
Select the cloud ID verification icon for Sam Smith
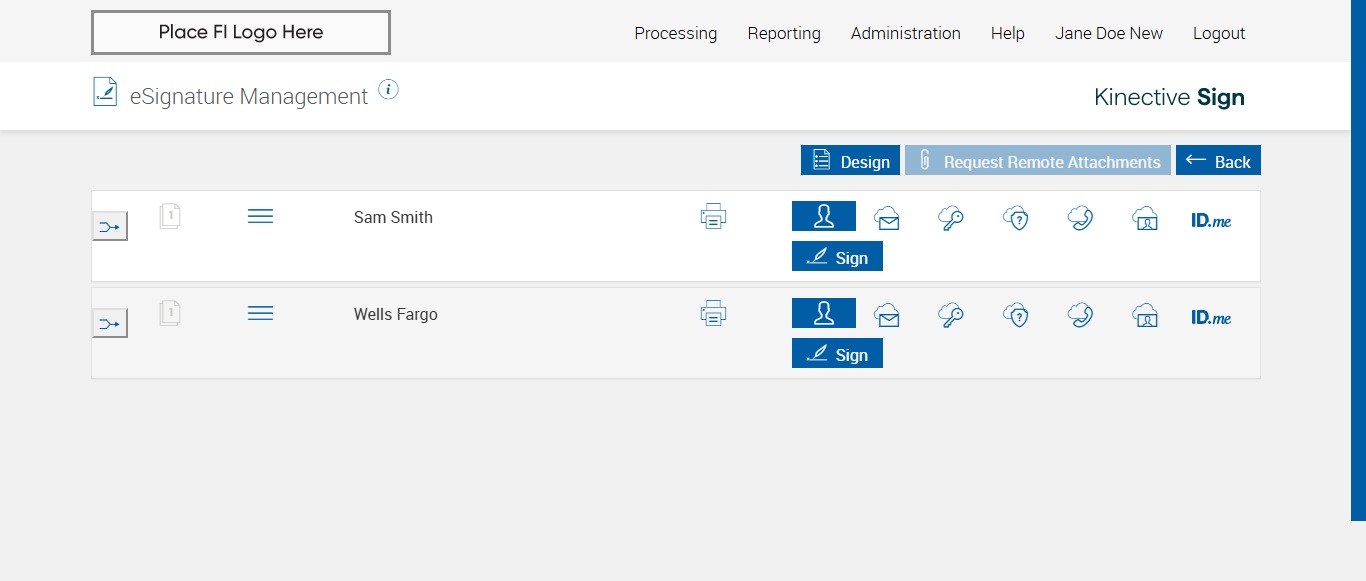click(1145, 218)
